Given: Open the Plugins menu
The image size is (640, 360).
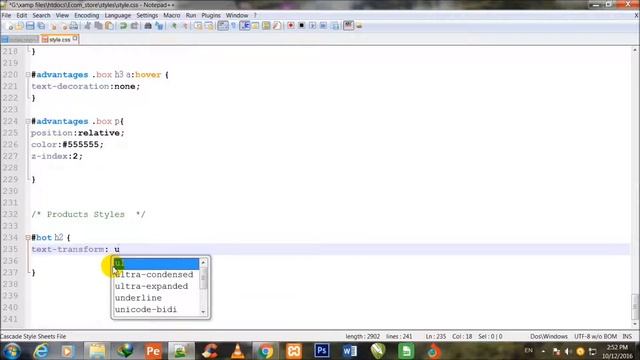Looking at the screenshot, I should coord(211,16).
